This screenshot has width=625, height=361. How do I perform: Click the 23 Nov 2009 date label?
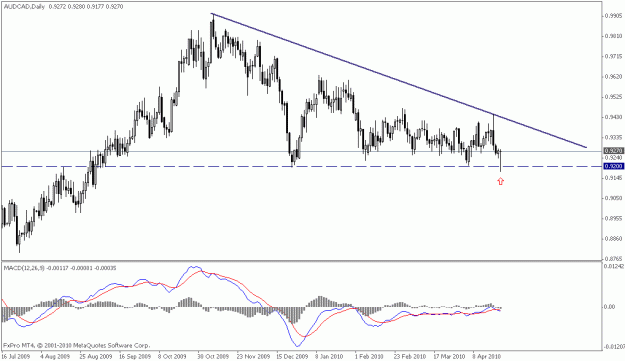pyautogui.click(x=253, y=356)
